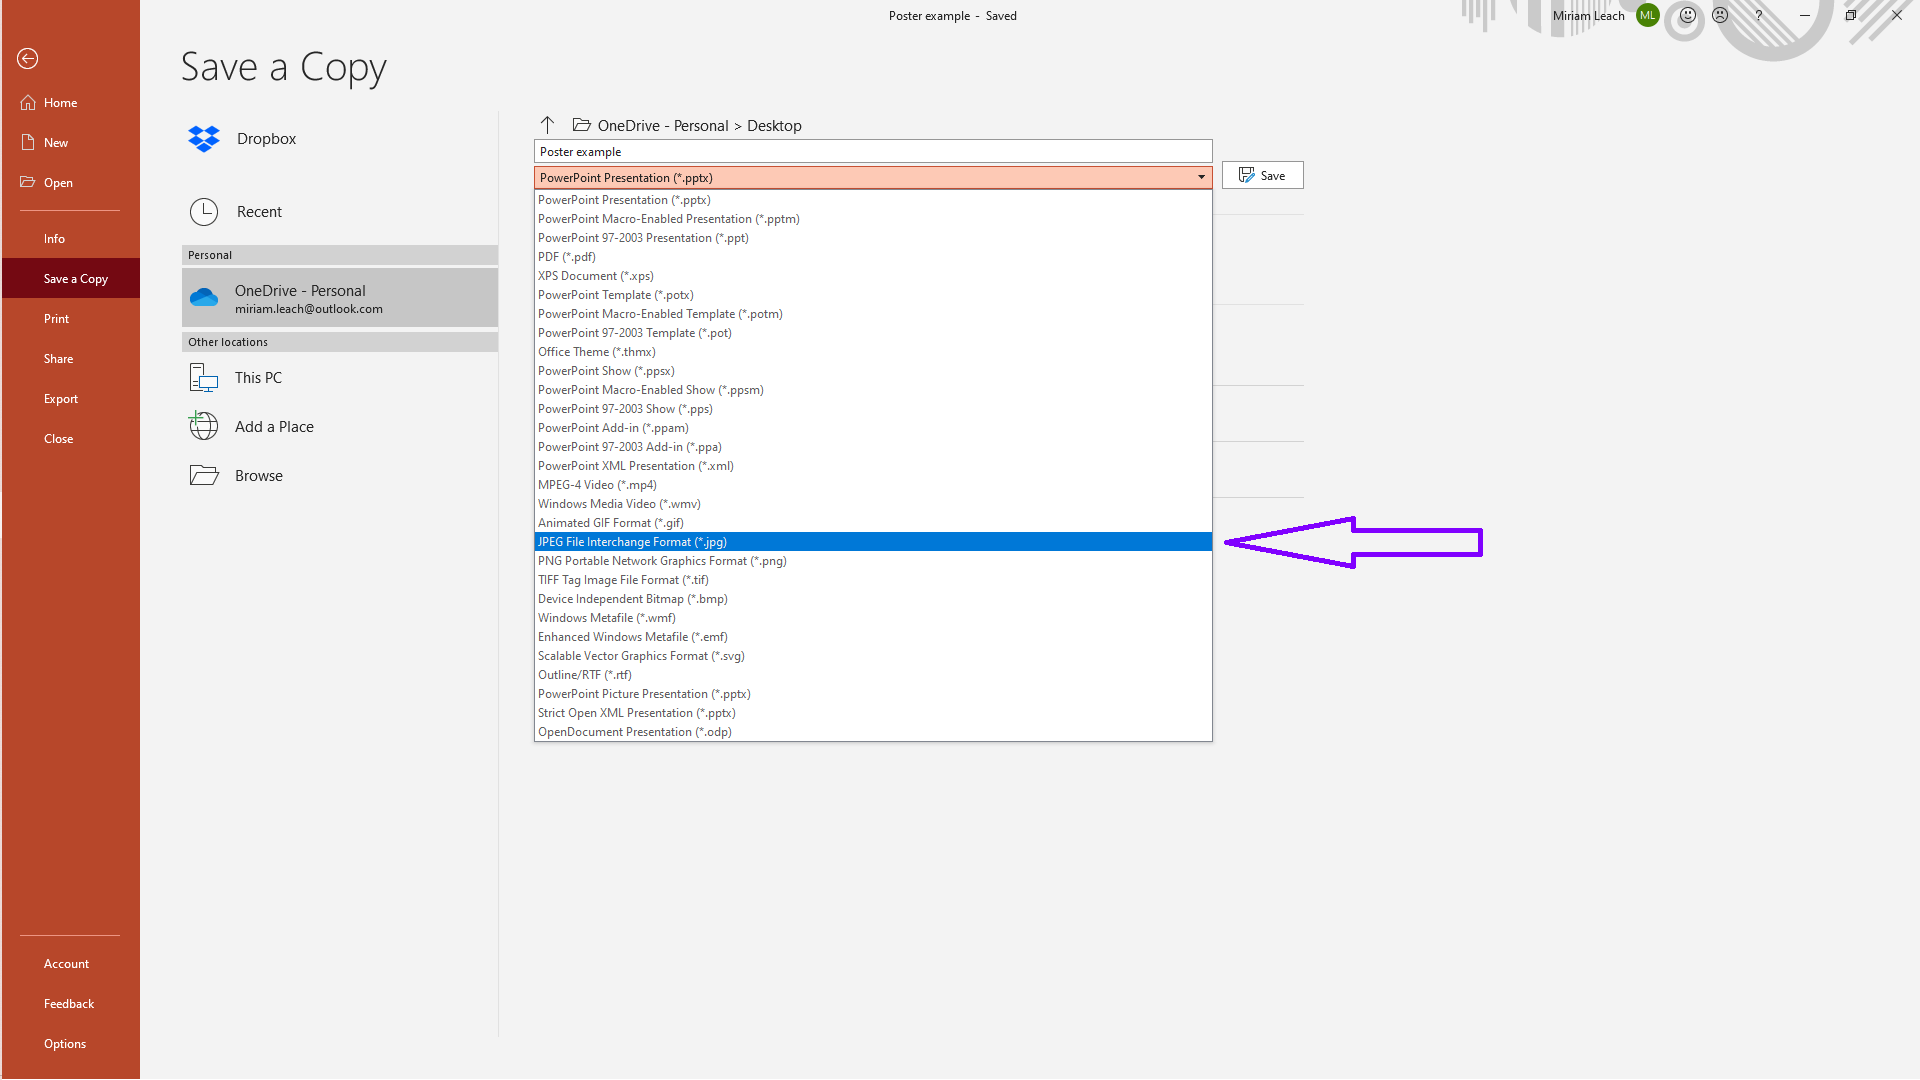1920x1080 pixels.
Task: Open the Export page
Action: (x=70, y=399)
